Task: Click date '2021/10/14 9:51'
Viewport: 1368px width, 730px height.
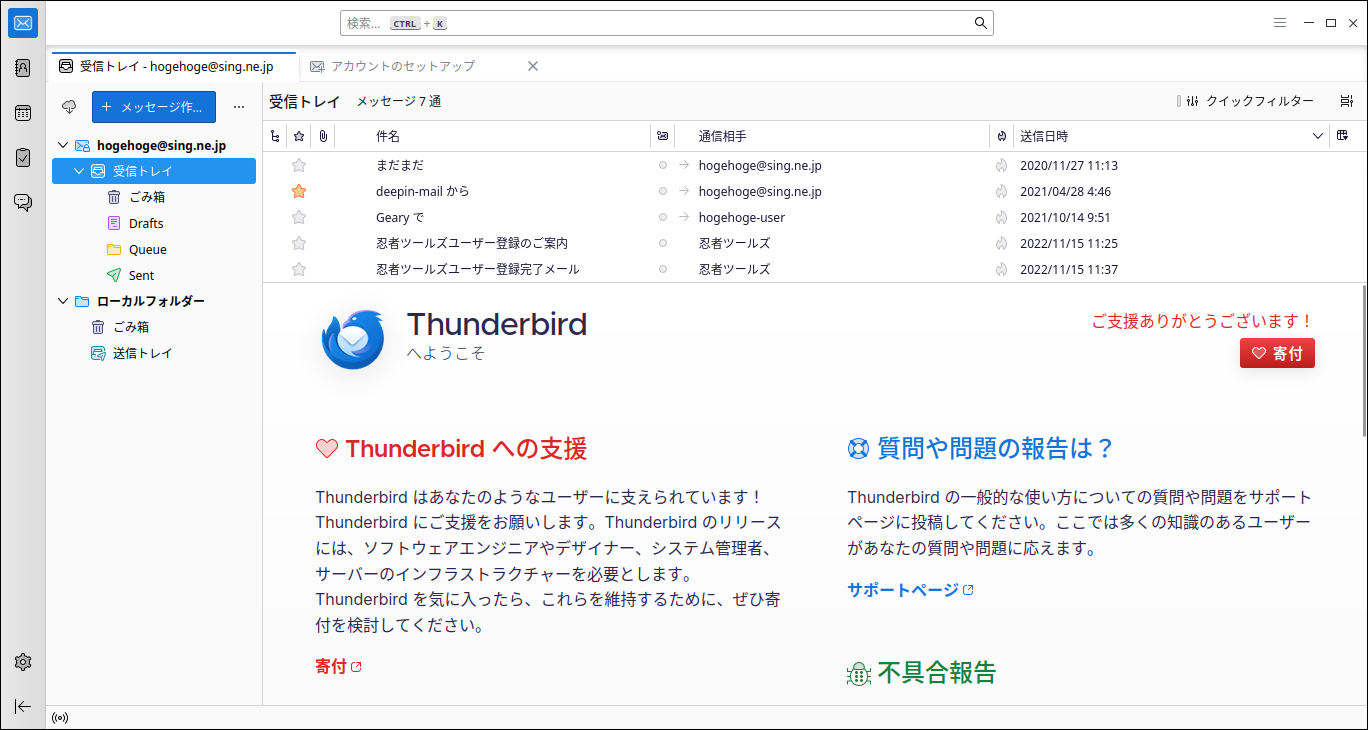Action: [1065, 217]
